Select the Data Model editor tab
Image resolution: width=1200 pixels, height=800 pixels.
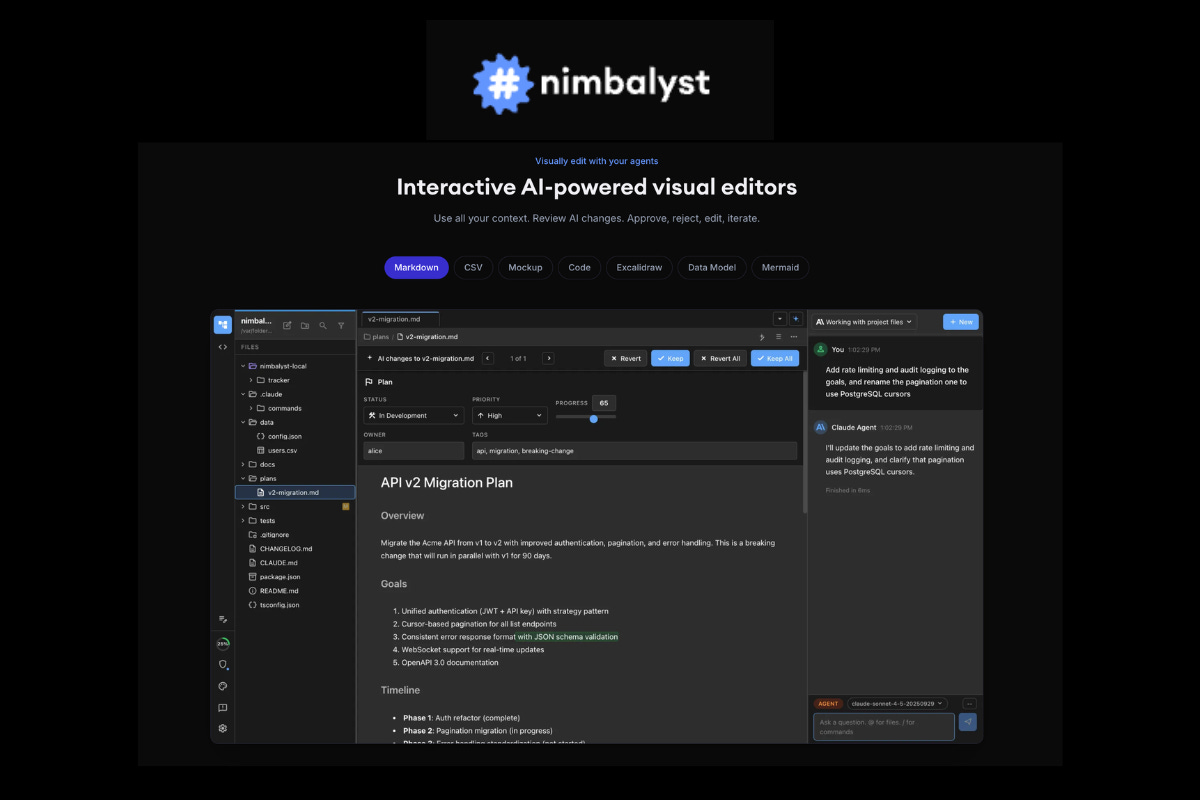tap(712, 268)
